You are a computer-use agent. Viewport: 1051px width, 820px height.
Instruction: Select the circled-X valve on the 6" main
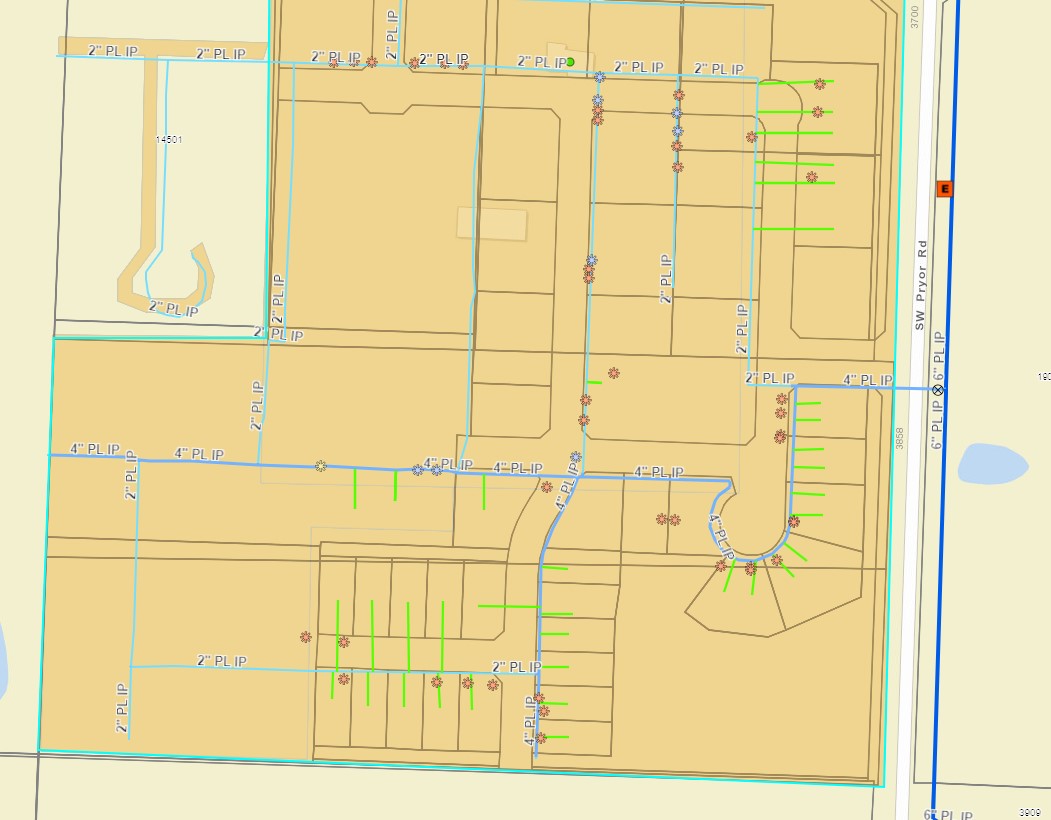(x=938, y=389)
